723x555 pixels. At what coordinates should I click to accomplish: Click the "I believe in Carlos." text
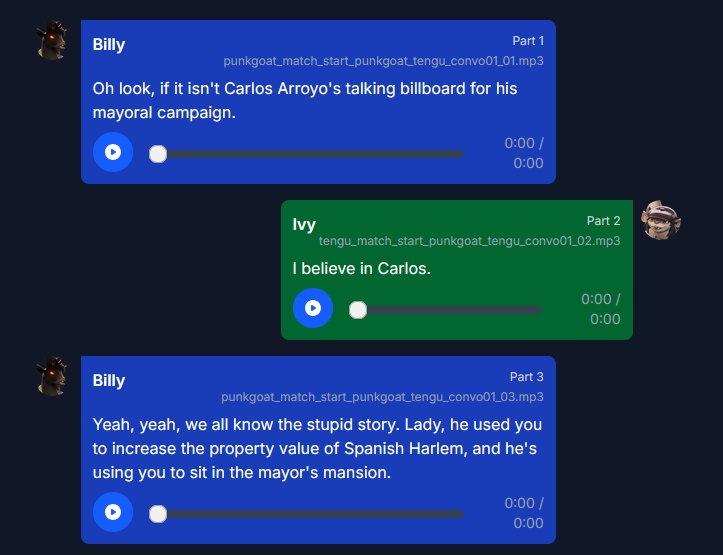coord(362,269)
